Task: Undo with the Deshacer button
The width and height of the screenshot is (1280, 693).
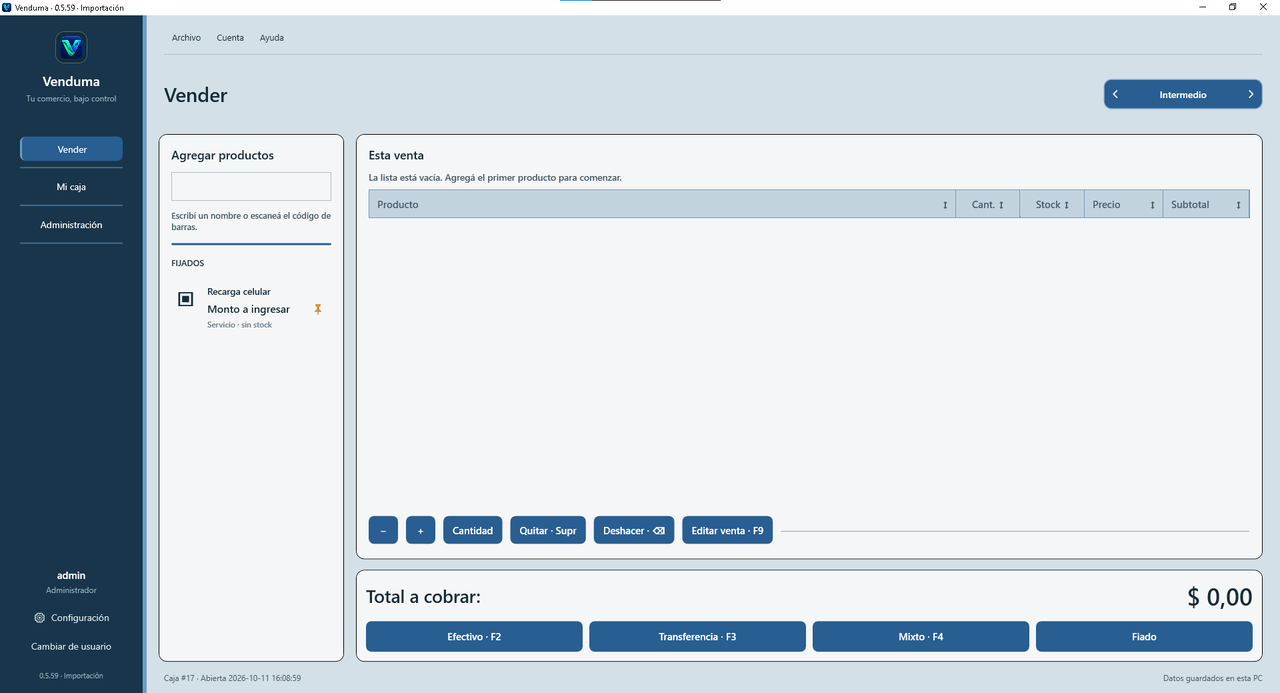Action: pyautogui.click(x=634, y=530)
